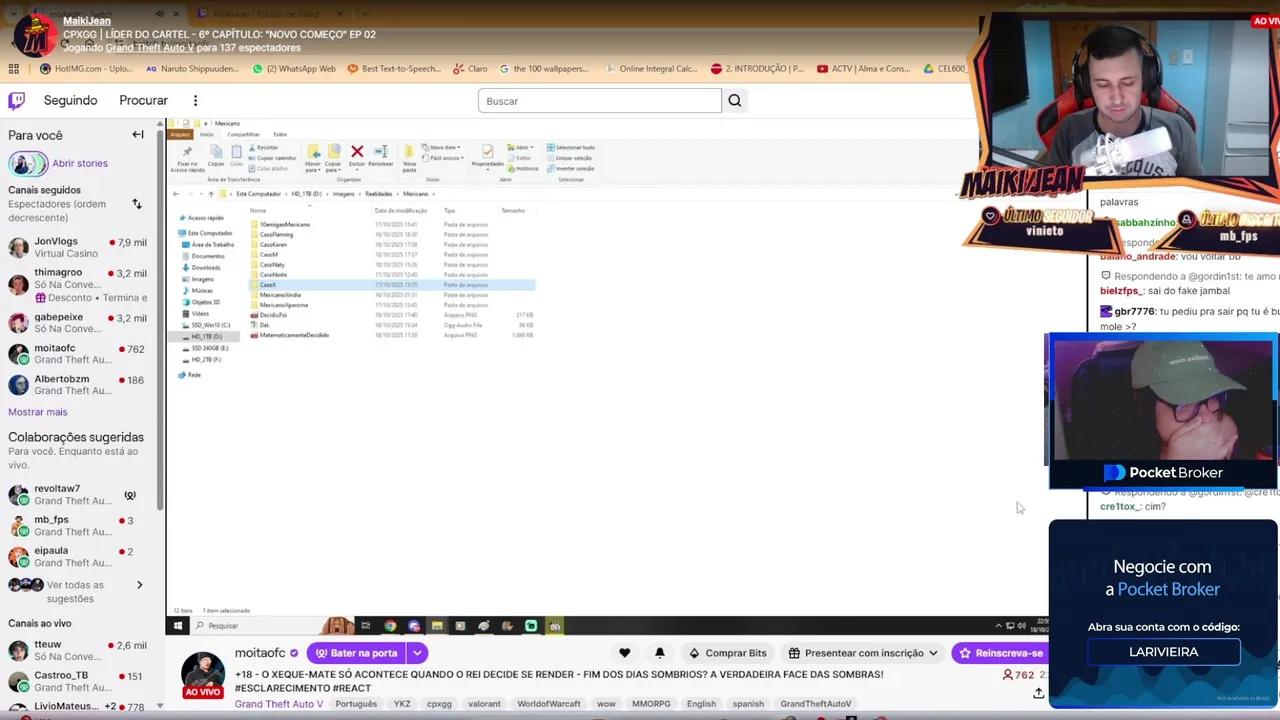Click Fixar no Acesso rápido icon
Screen dimensions: 1280x720
click(187, 151)
